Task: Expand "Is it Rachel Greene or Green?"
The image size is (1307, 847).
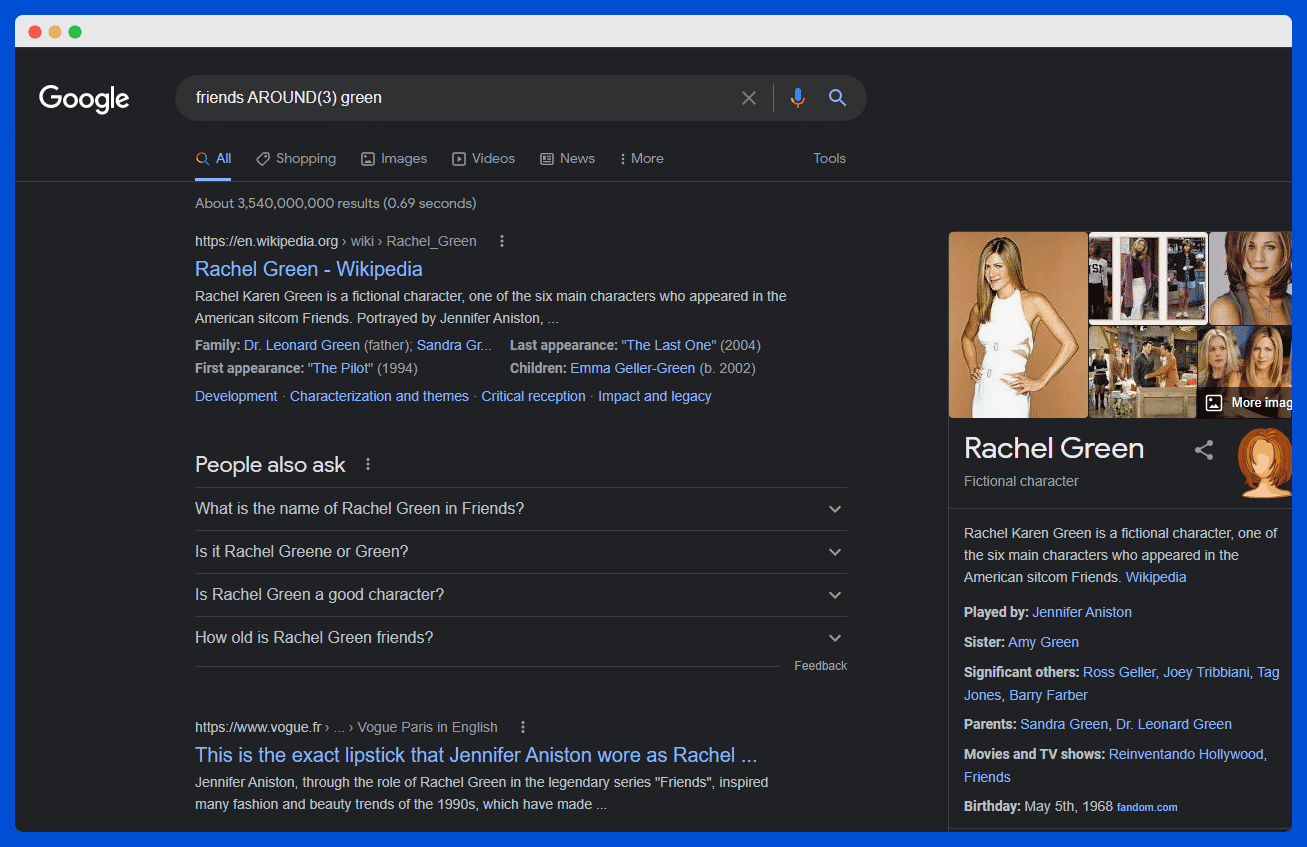Action: click(x=521, y=552)
